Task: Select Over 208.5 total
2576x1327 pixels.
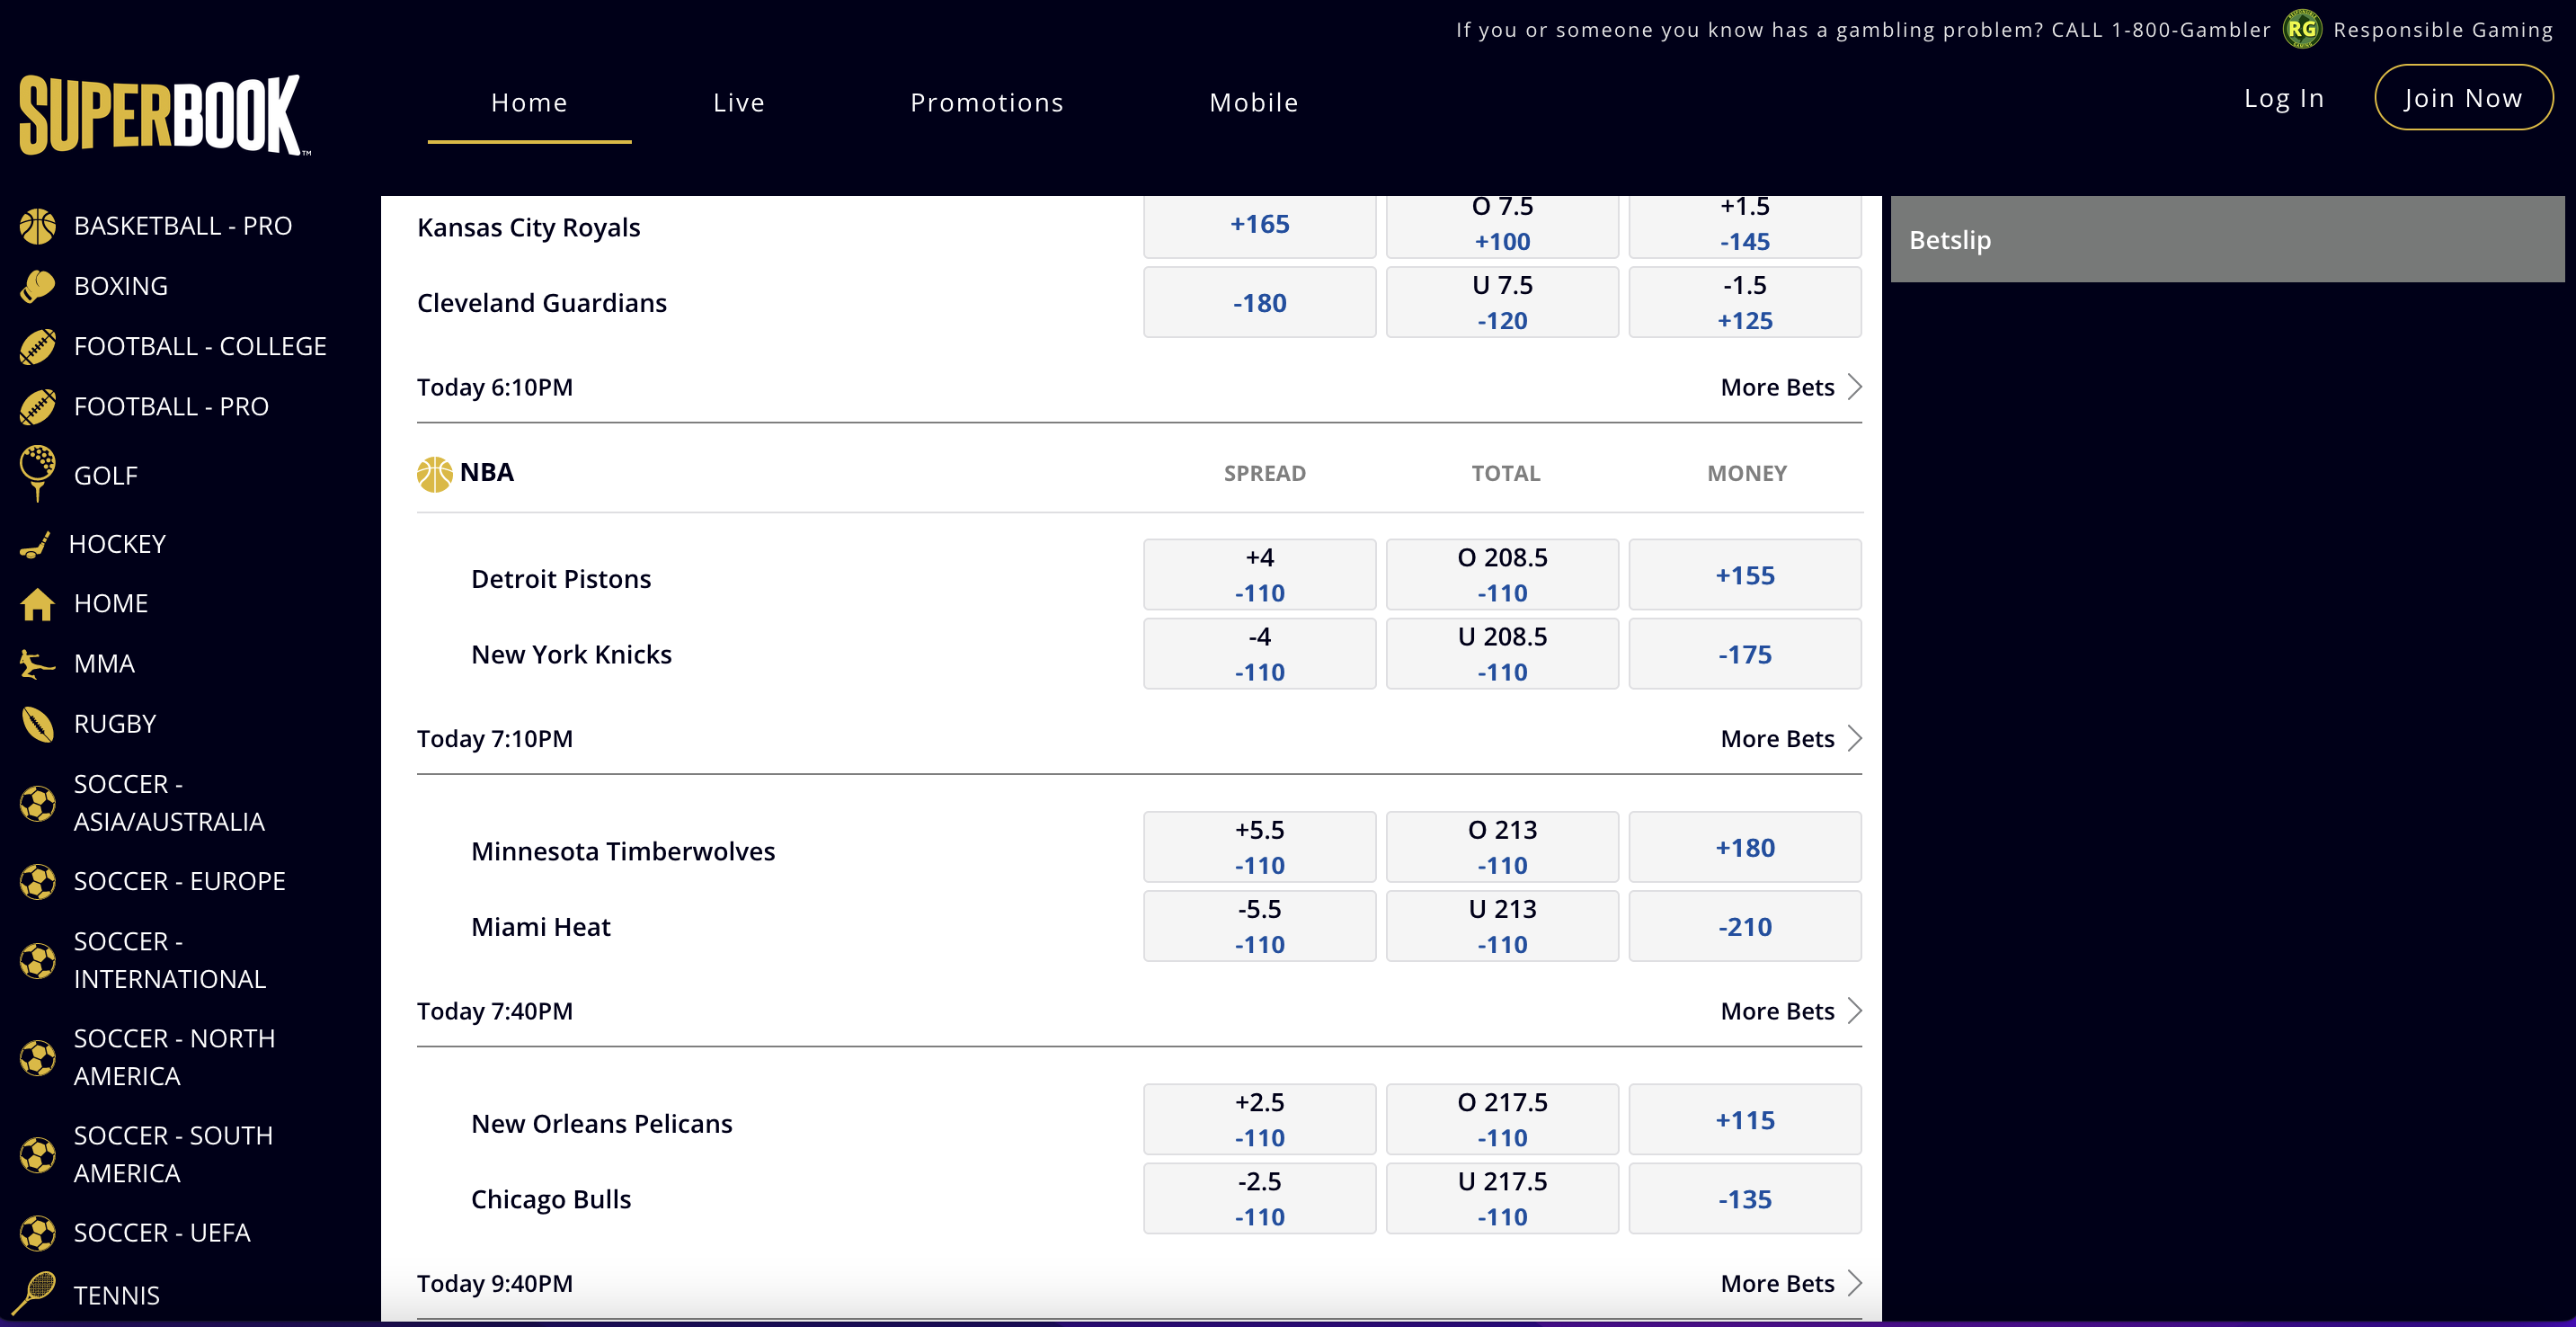Action: pyautogui.click(x=1502, y=575)
